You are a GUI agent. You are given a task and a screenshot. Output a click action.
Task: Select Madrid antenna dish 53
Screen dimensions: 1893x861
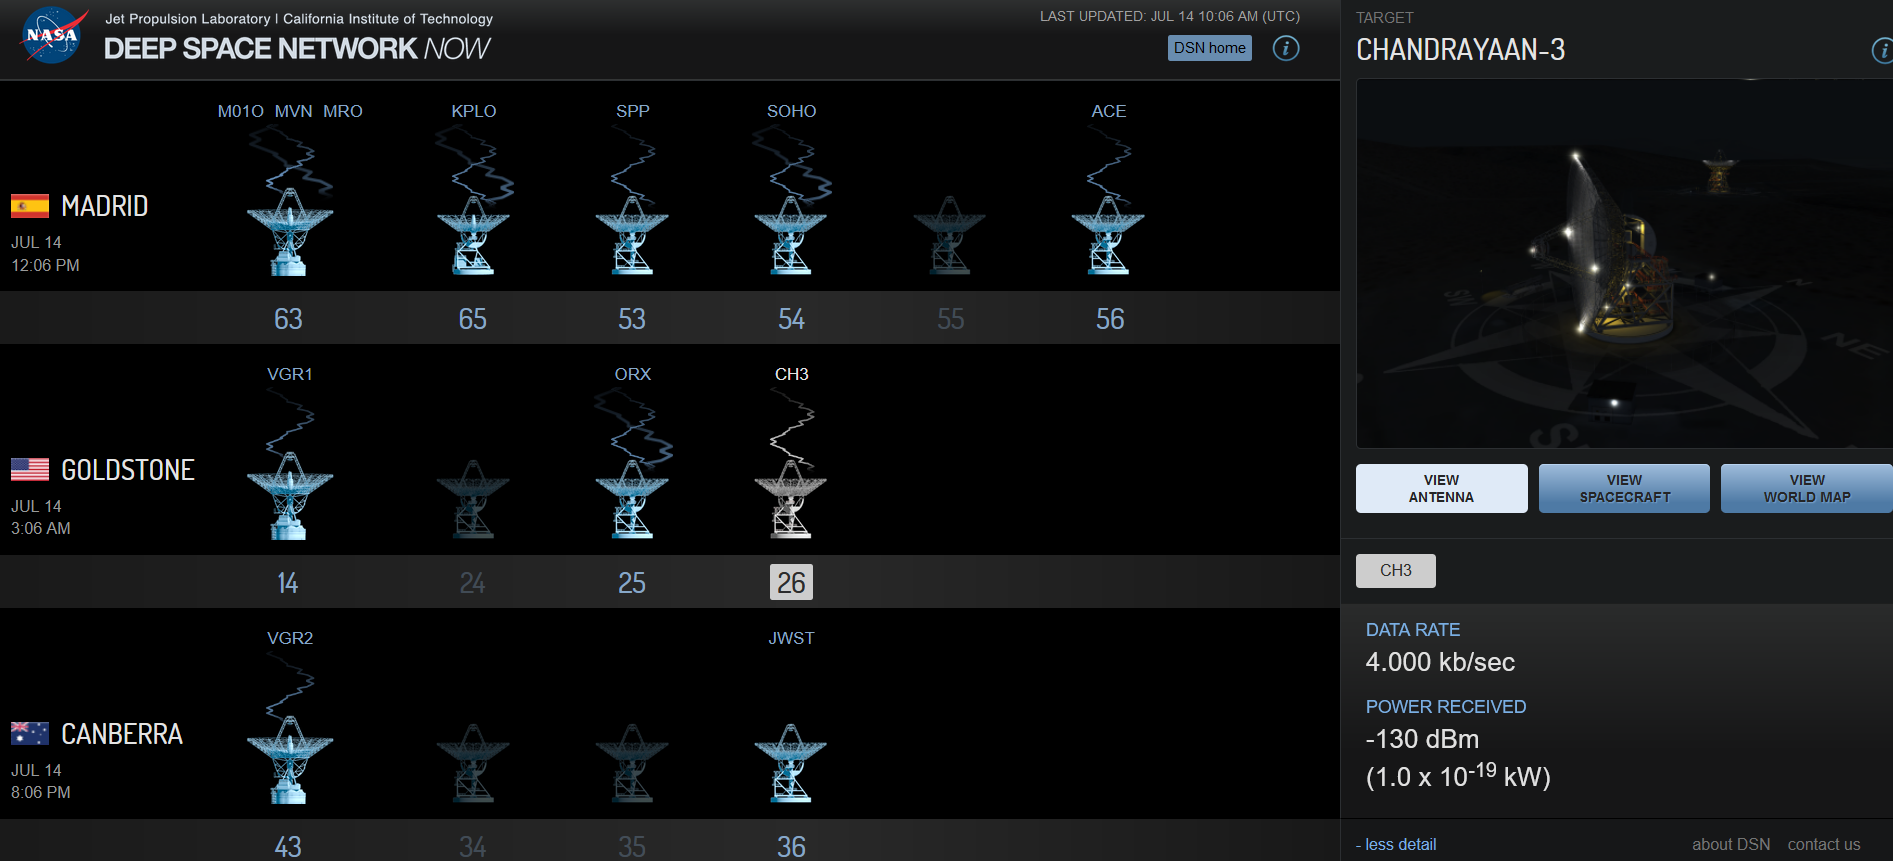[632, 235]
